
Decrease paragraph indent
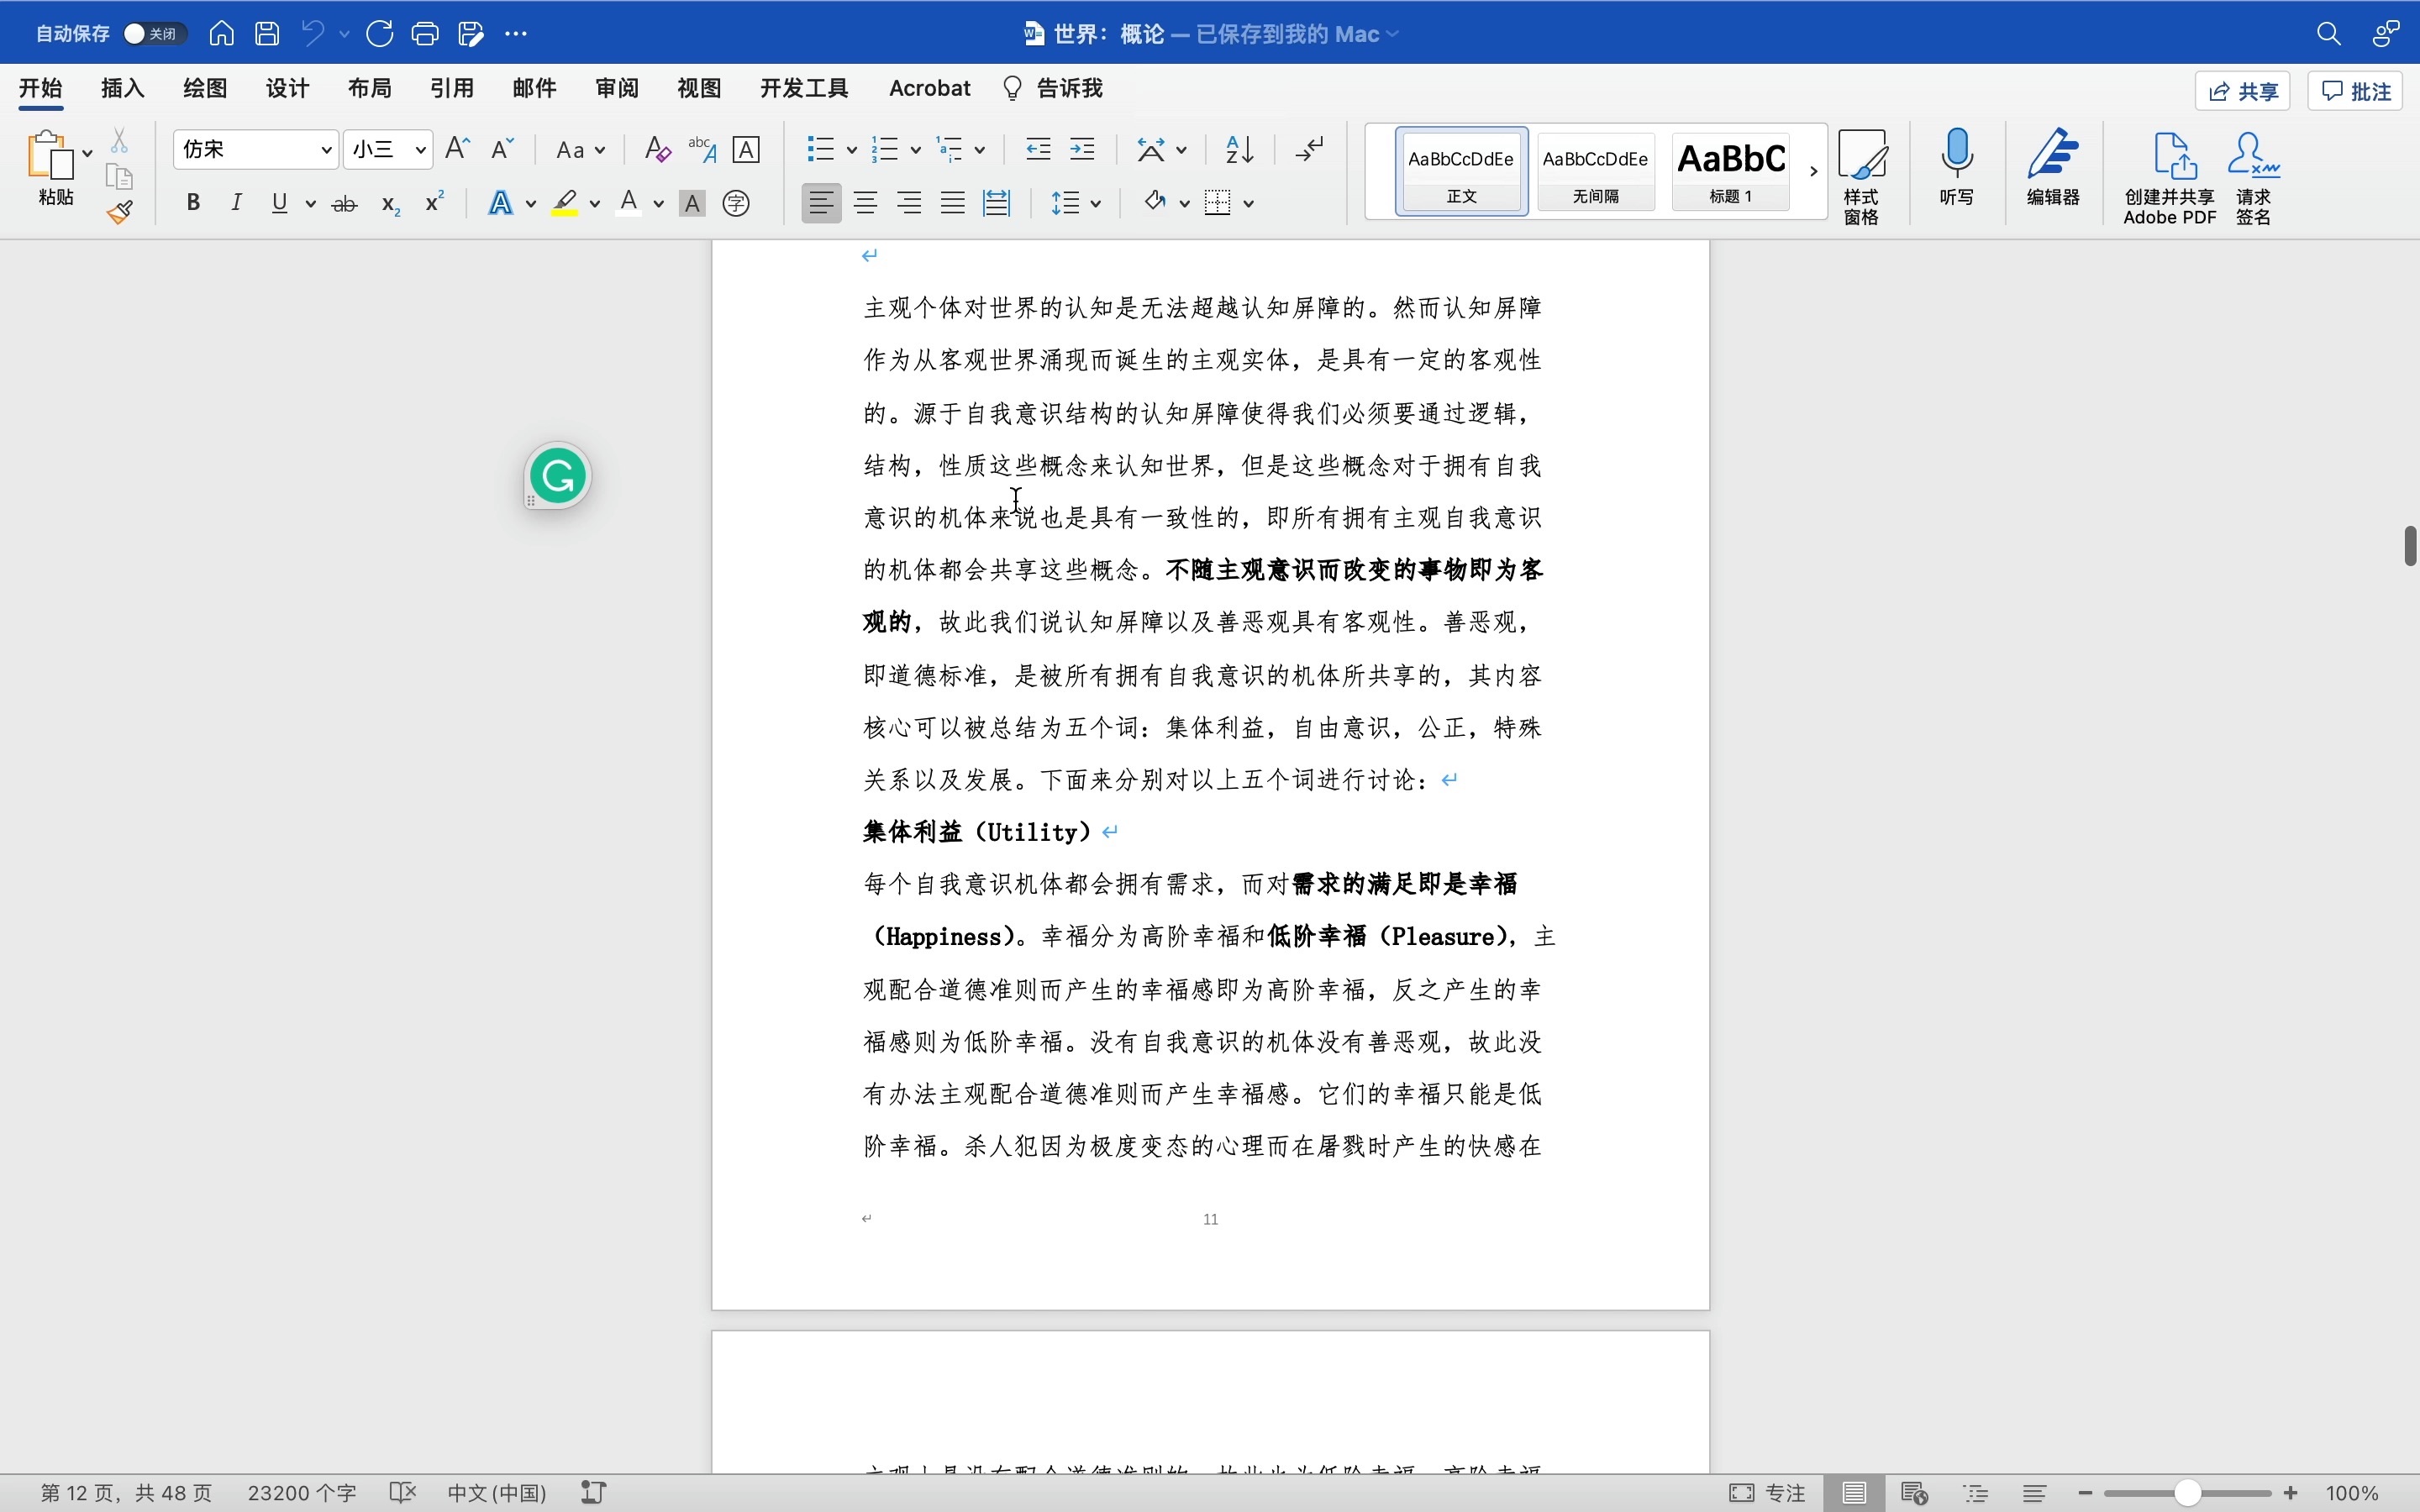tap(1038, 150)
